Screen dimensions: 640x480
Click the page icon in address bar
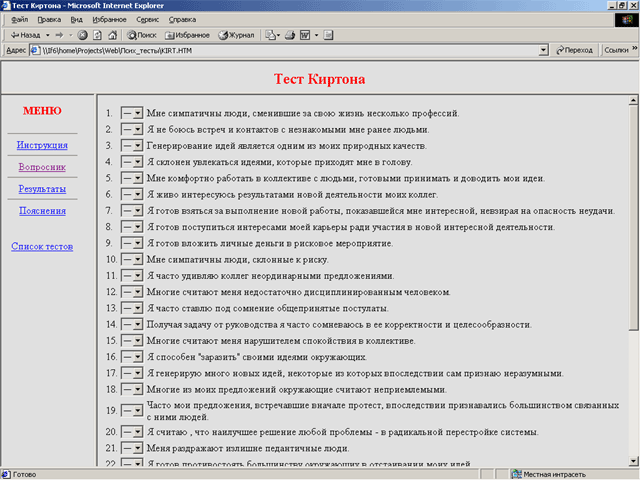point(36,50)
